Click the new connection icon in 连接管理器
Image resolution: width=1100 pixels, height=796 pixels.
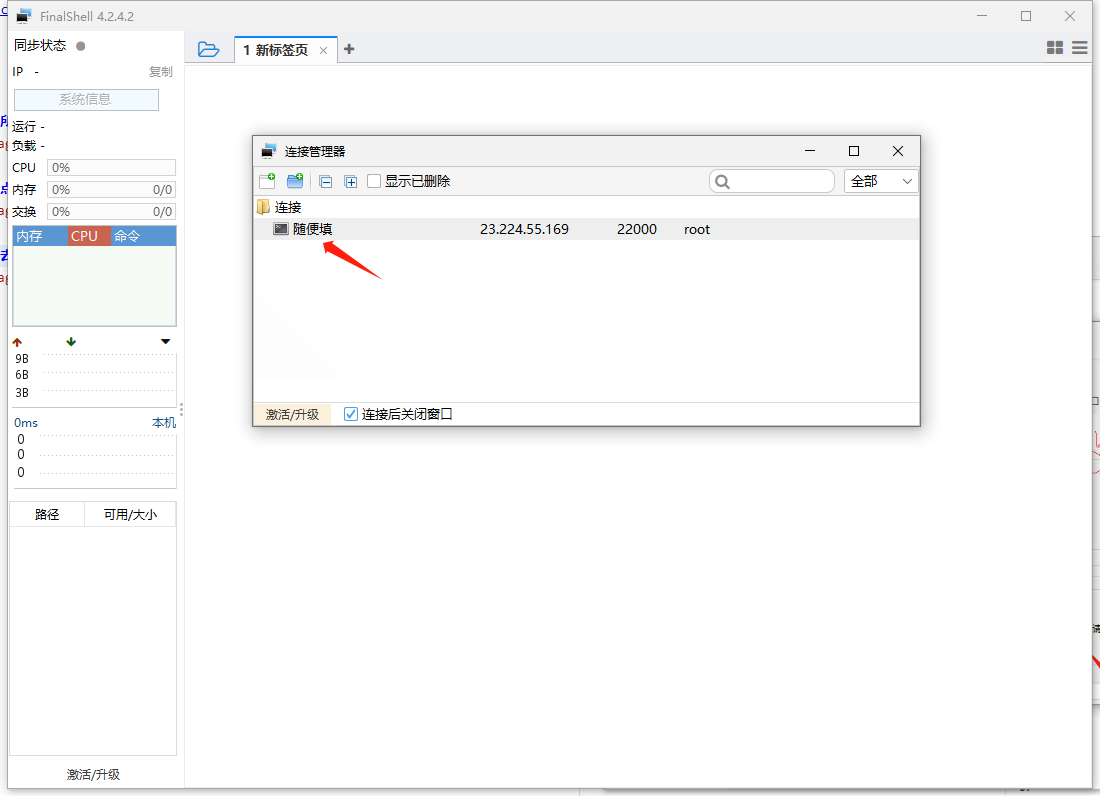pos(267,181)
